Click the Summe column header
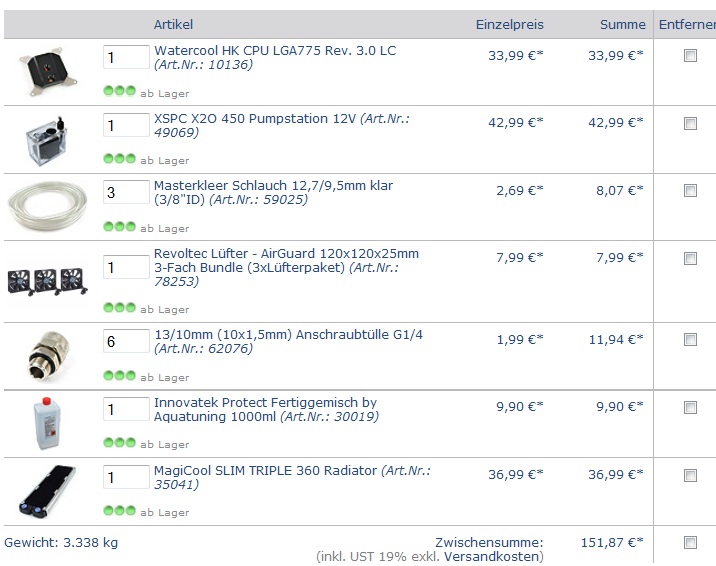Viewport: 716px width, 566px height. (x=623, y=24)
